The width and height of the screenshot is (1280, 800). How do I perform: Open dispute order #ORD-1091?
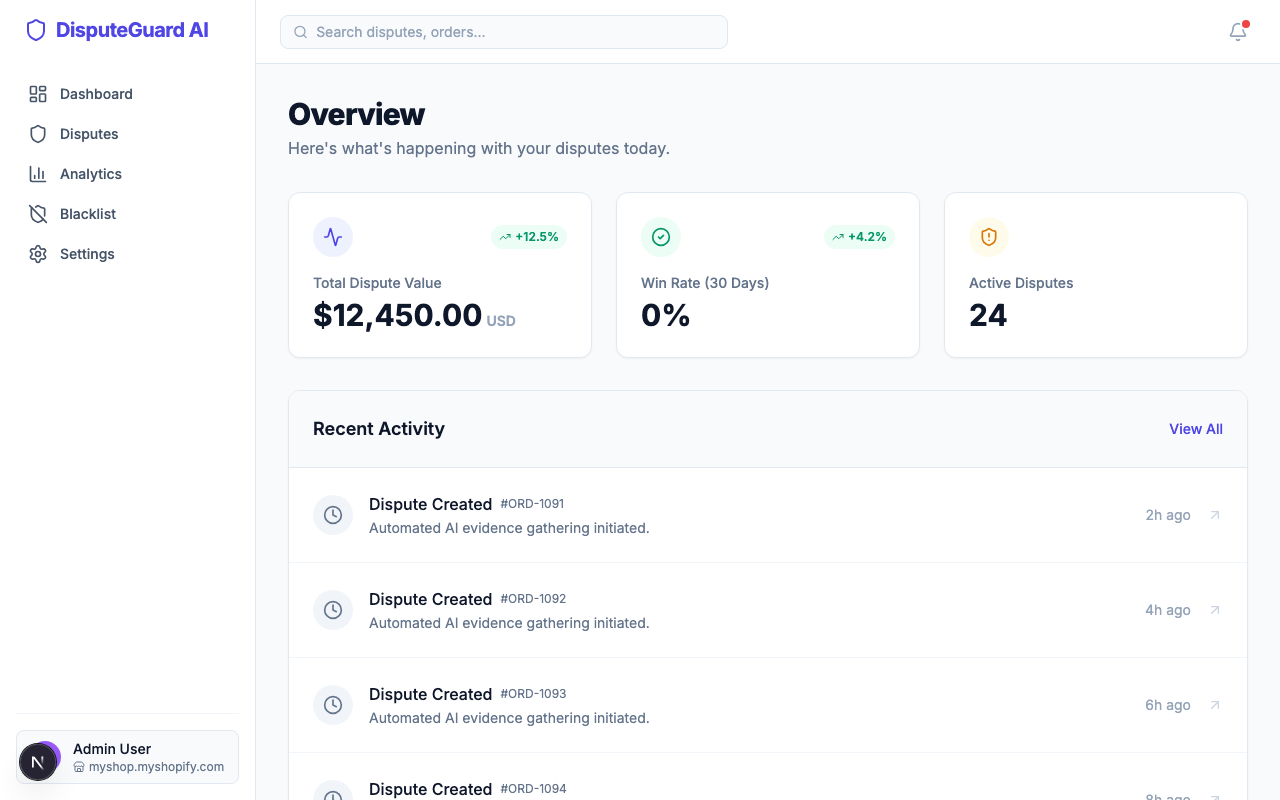[x=532, y=504]
